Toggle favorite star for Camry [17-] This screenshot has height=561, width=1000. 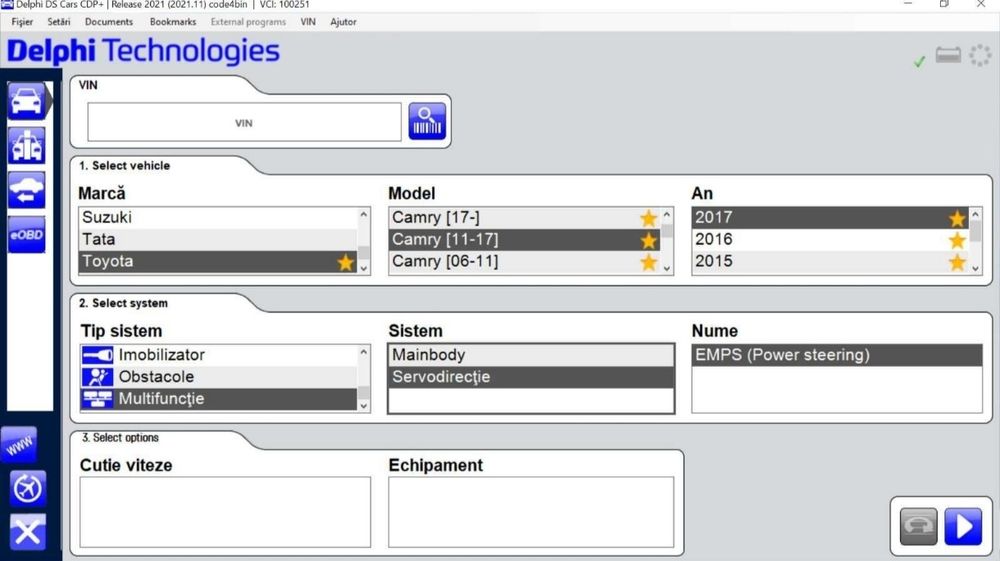click(648, 218)
